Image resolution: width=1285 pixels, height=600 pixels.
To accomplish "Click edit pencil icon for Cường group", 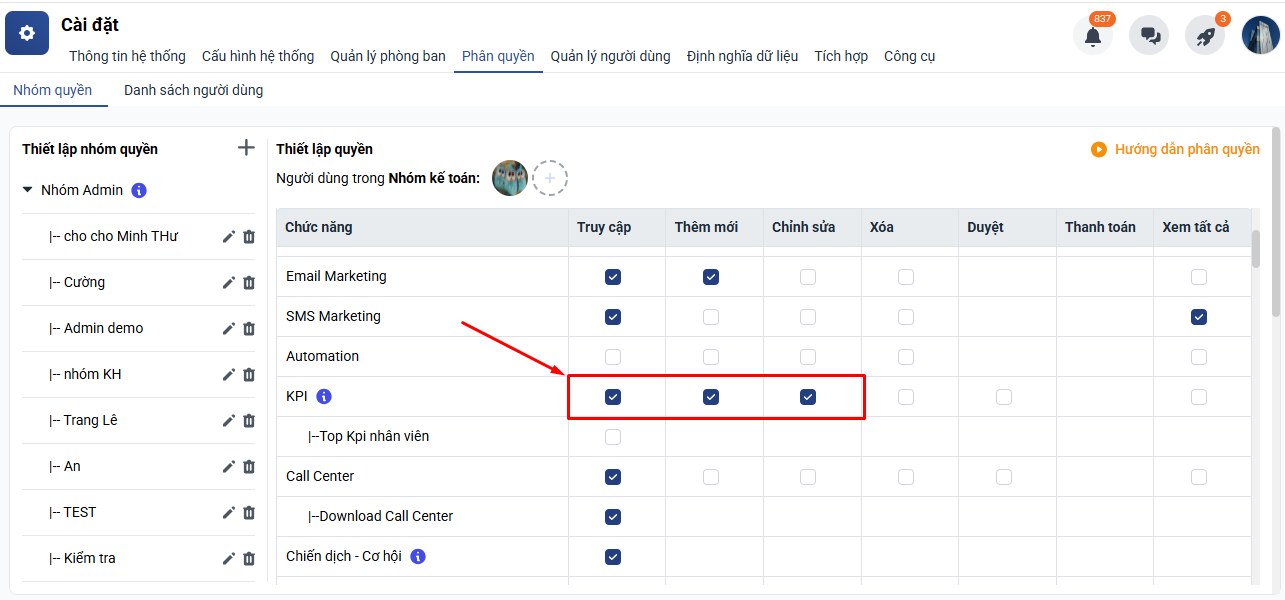I will pyautogui.click(x=228, y=282).
